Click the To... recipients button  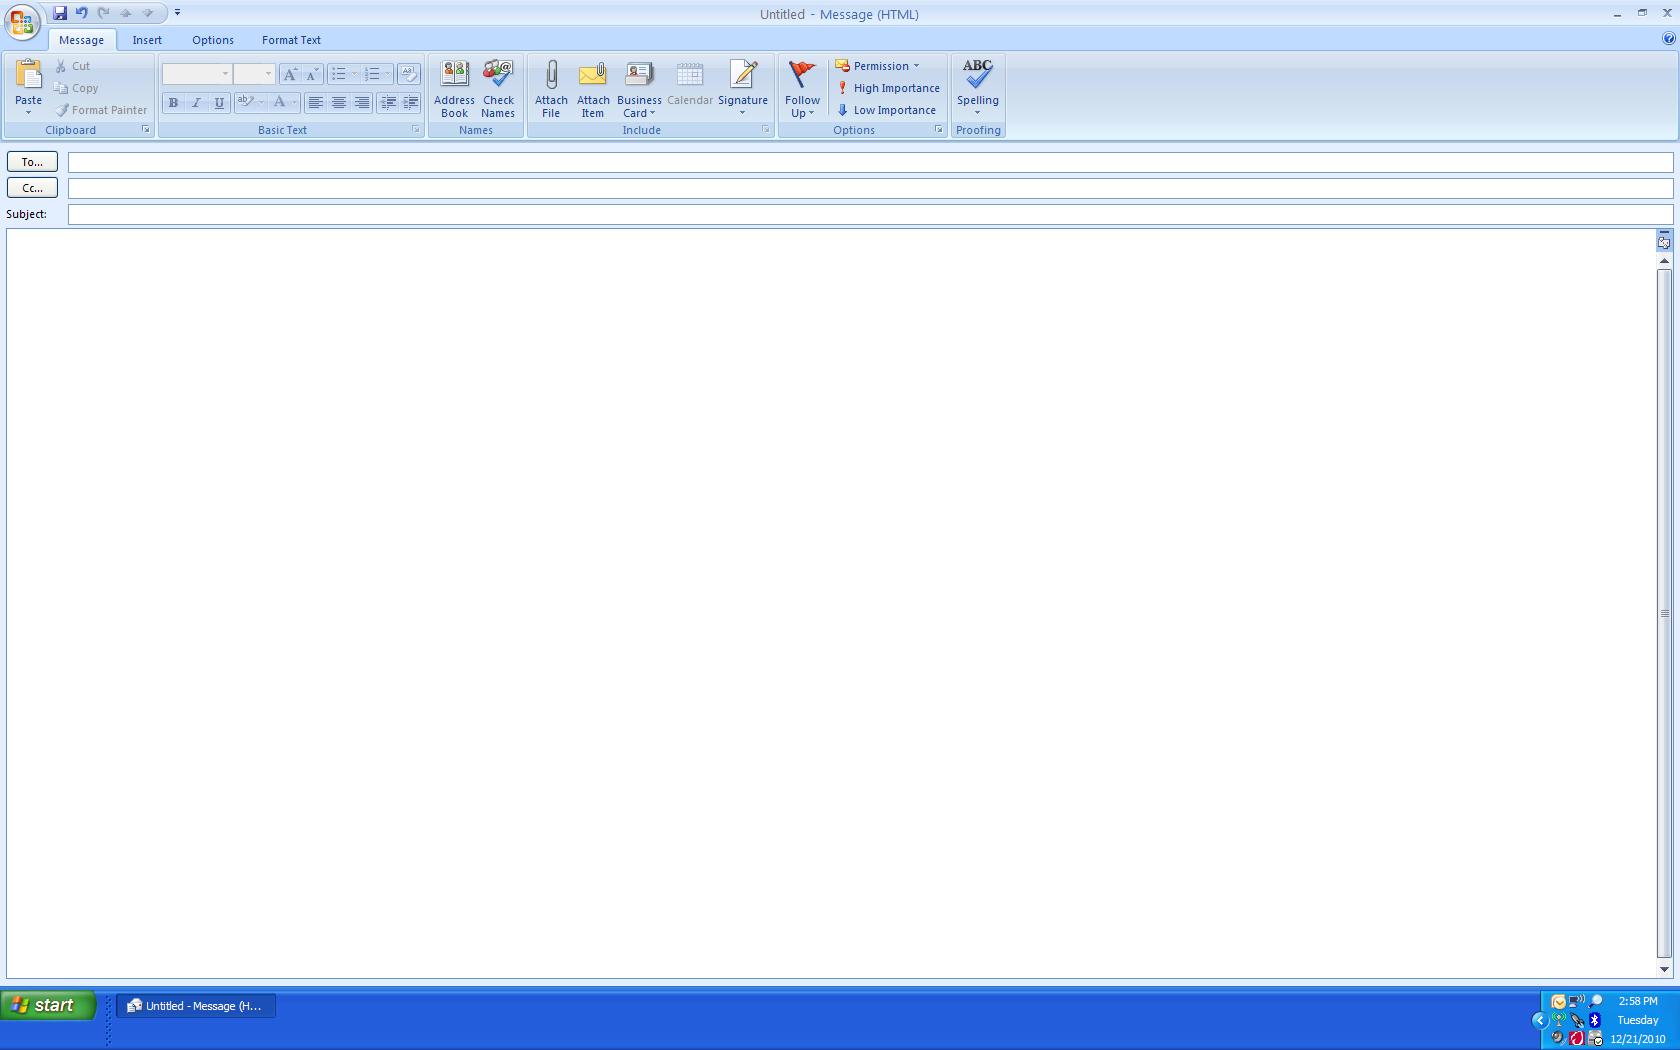click(x=32, y=162)
